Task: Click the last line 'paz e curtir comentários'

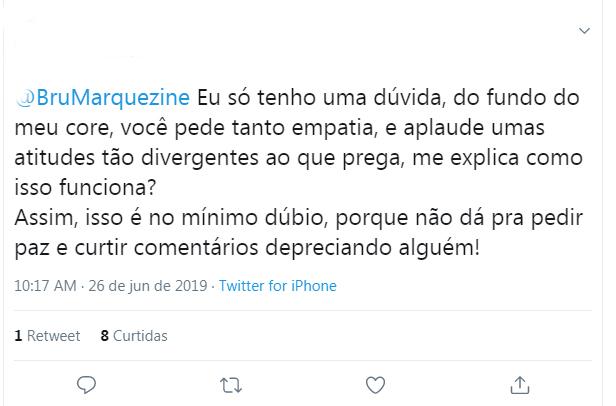Action: [248, 246]
